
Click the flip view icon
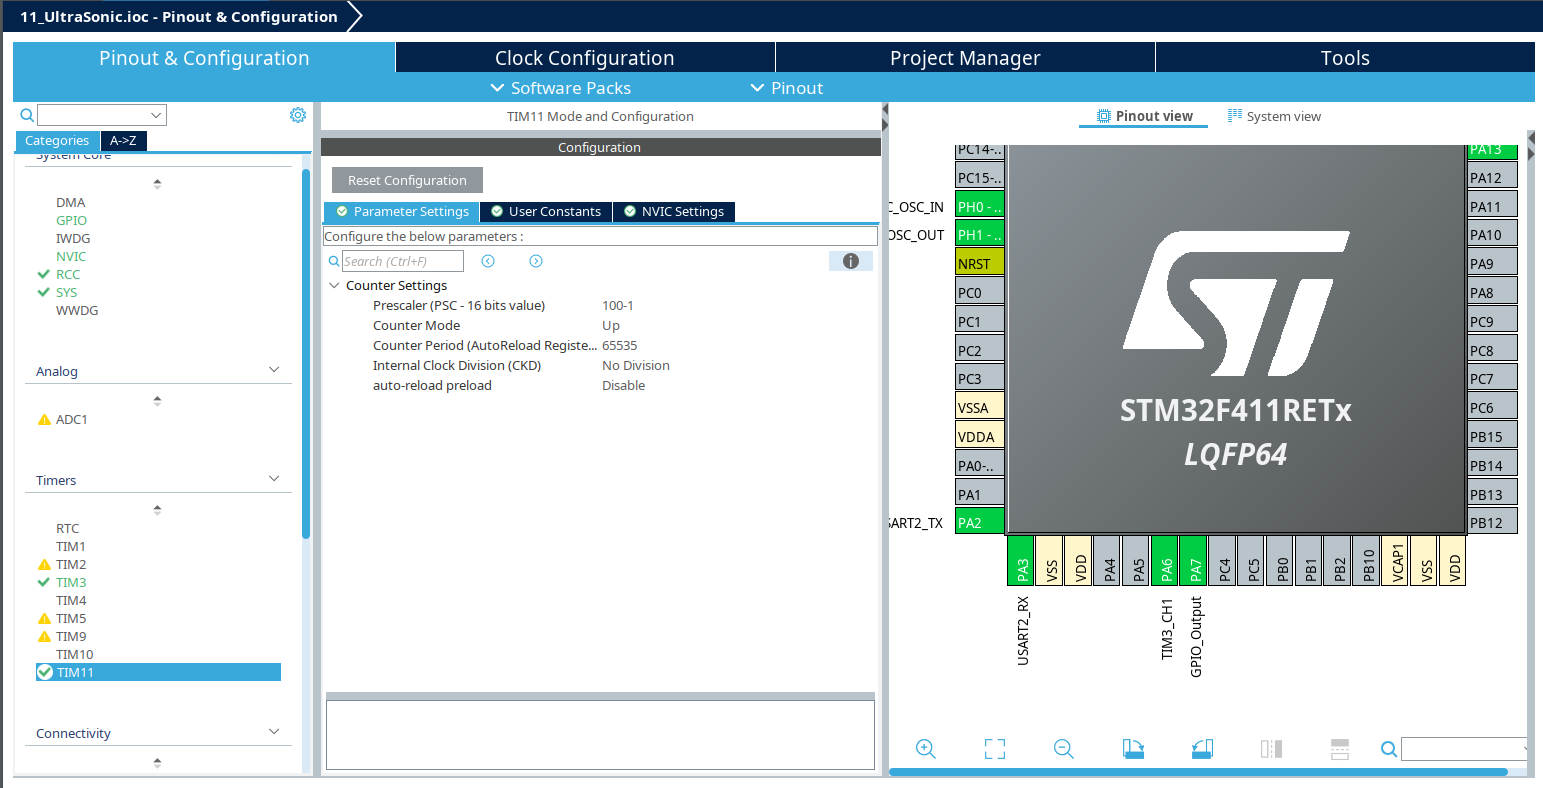pyautogui.click(x=1271, y=749)
